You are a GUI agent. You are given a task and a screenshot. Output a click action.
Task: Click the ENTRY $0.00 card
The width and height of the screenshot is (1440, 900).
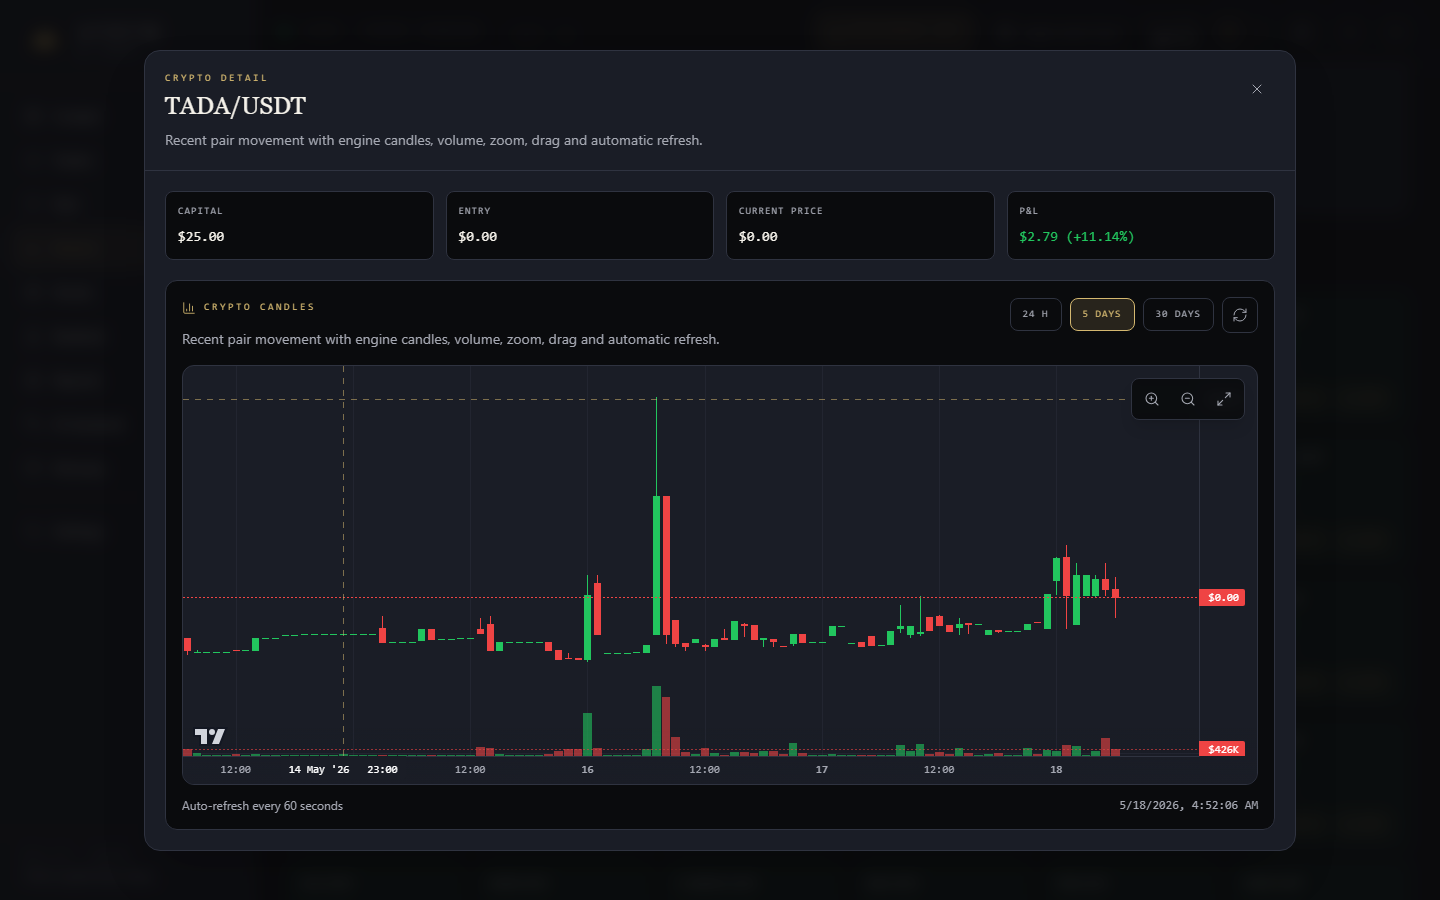tap(580, 225)
